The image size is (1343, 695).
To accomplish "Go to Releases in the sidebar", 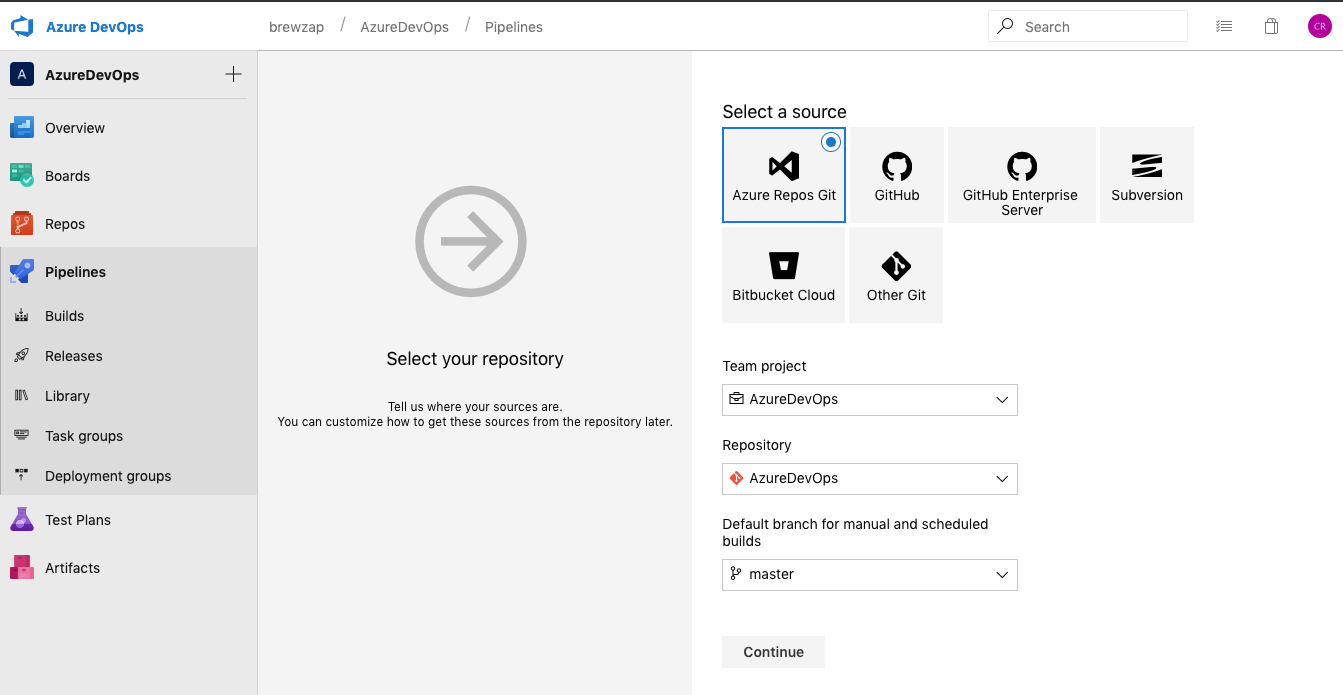I will click(74, 356).
